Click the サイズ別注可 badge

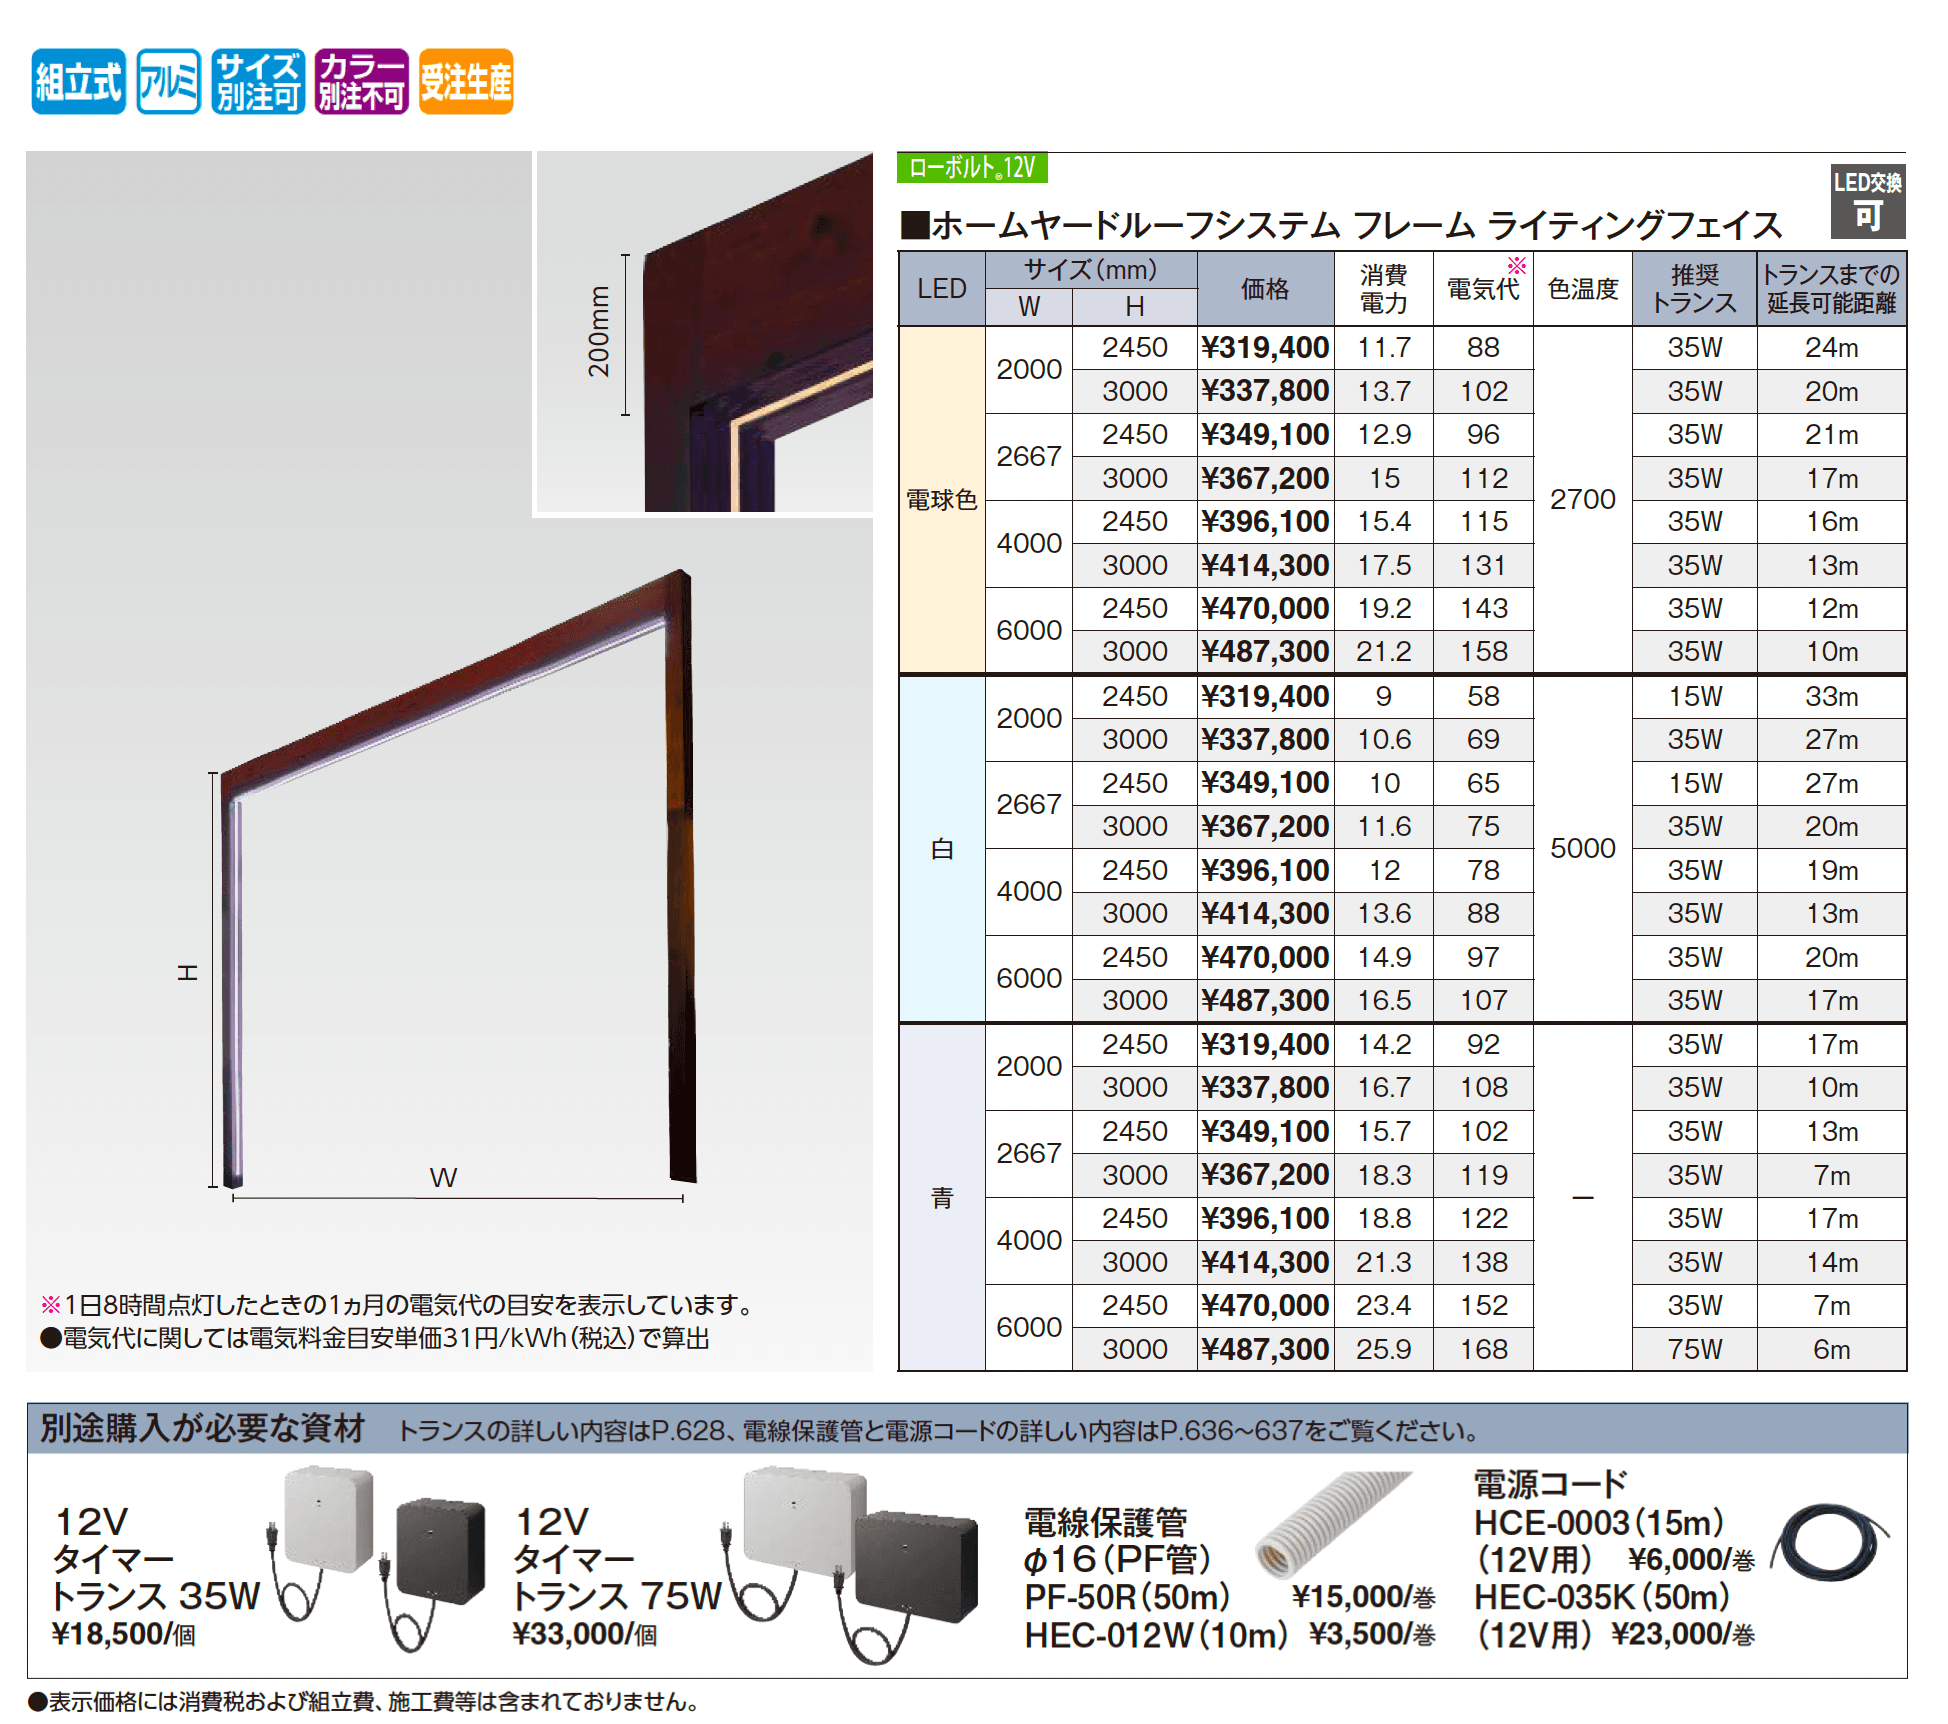pos(259,83)
